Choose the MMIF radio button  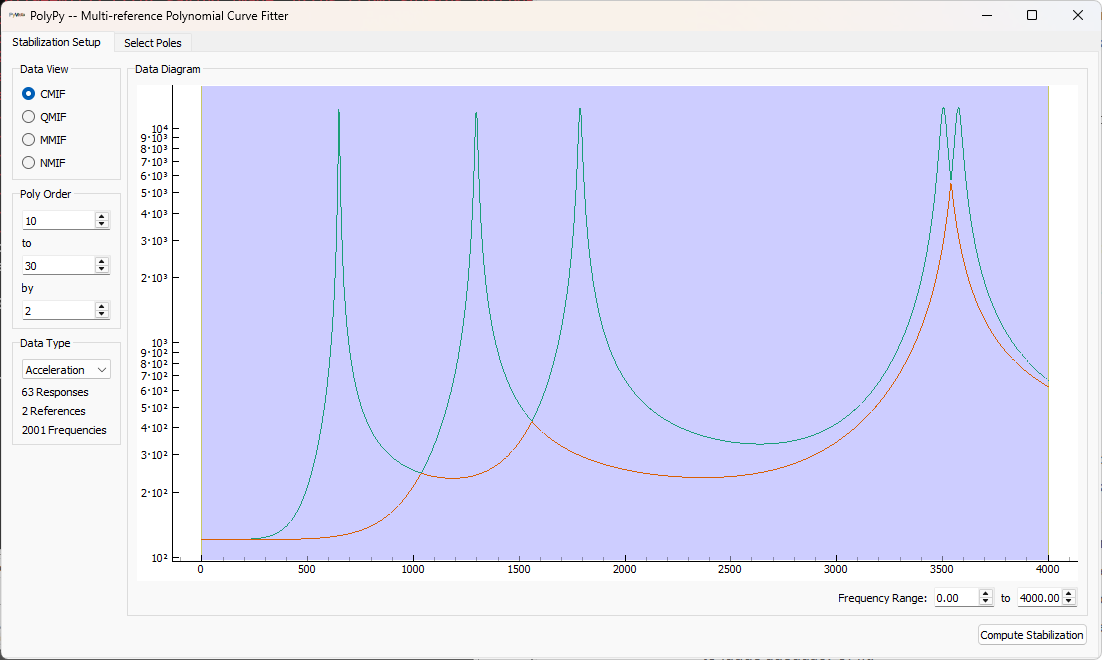[29, 140]
